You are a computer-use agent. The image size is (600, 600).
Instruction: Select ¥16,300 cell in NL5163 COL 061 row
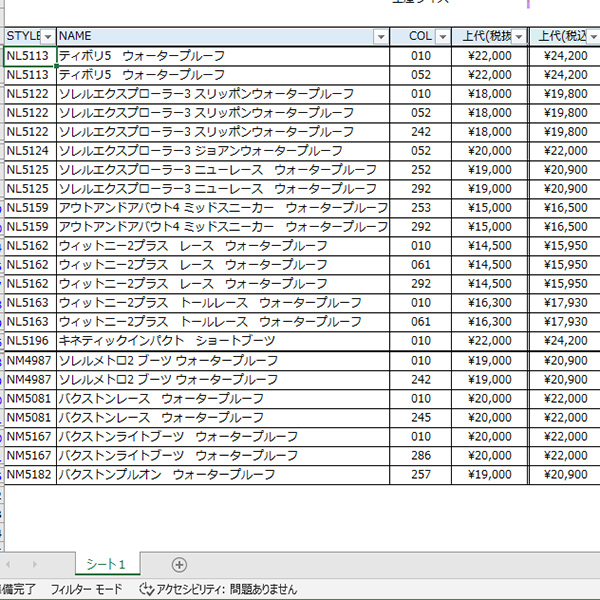point(489,322)
